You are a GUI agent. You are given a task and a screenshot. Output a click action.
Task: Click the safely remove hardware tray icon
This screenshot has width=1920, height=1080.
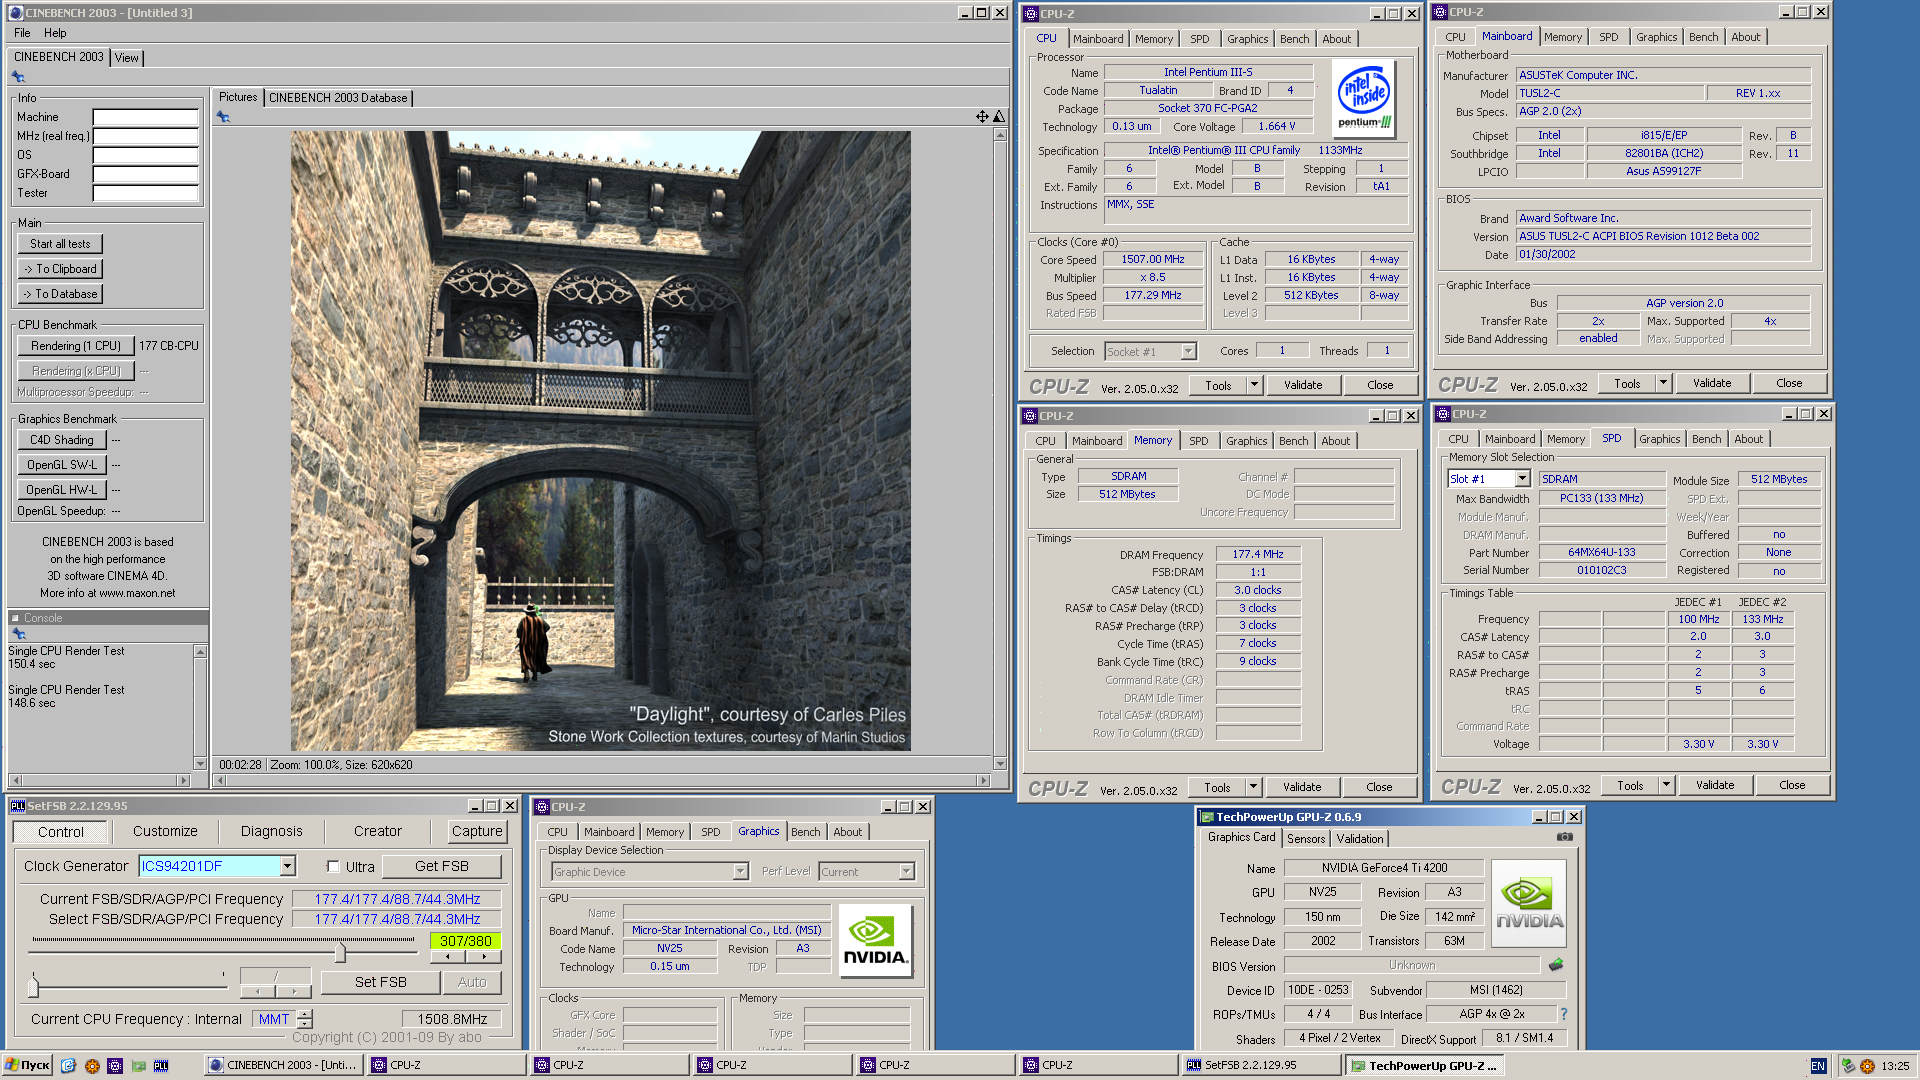(1848, 1066)
